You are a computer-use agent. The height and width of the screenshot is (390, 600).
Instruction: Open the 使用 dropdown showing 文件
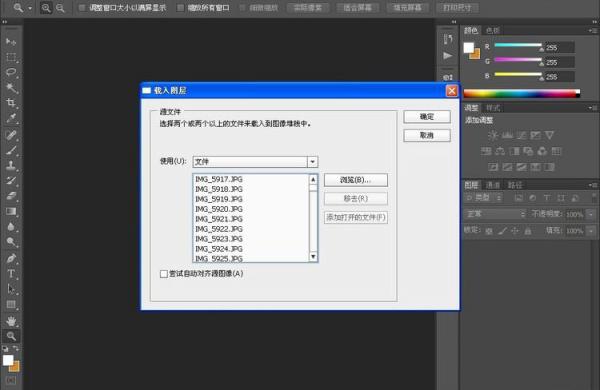coord(255,162)
